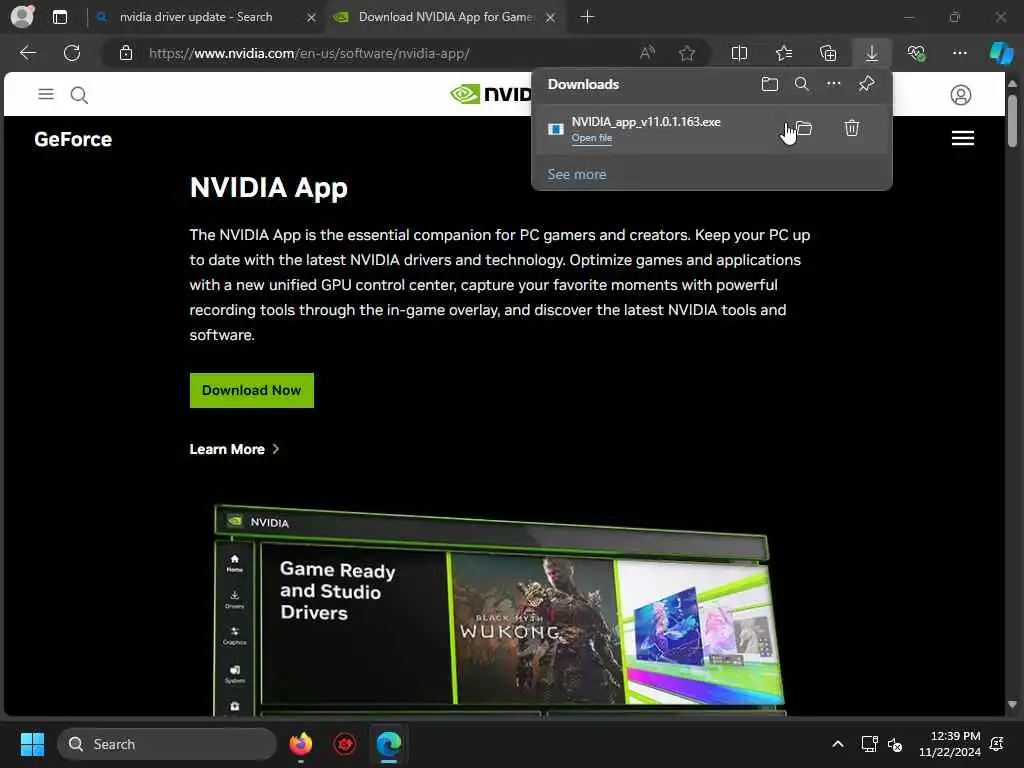
Task: Click the page vertical scrollbar thumb
Action: [1012, 121]
